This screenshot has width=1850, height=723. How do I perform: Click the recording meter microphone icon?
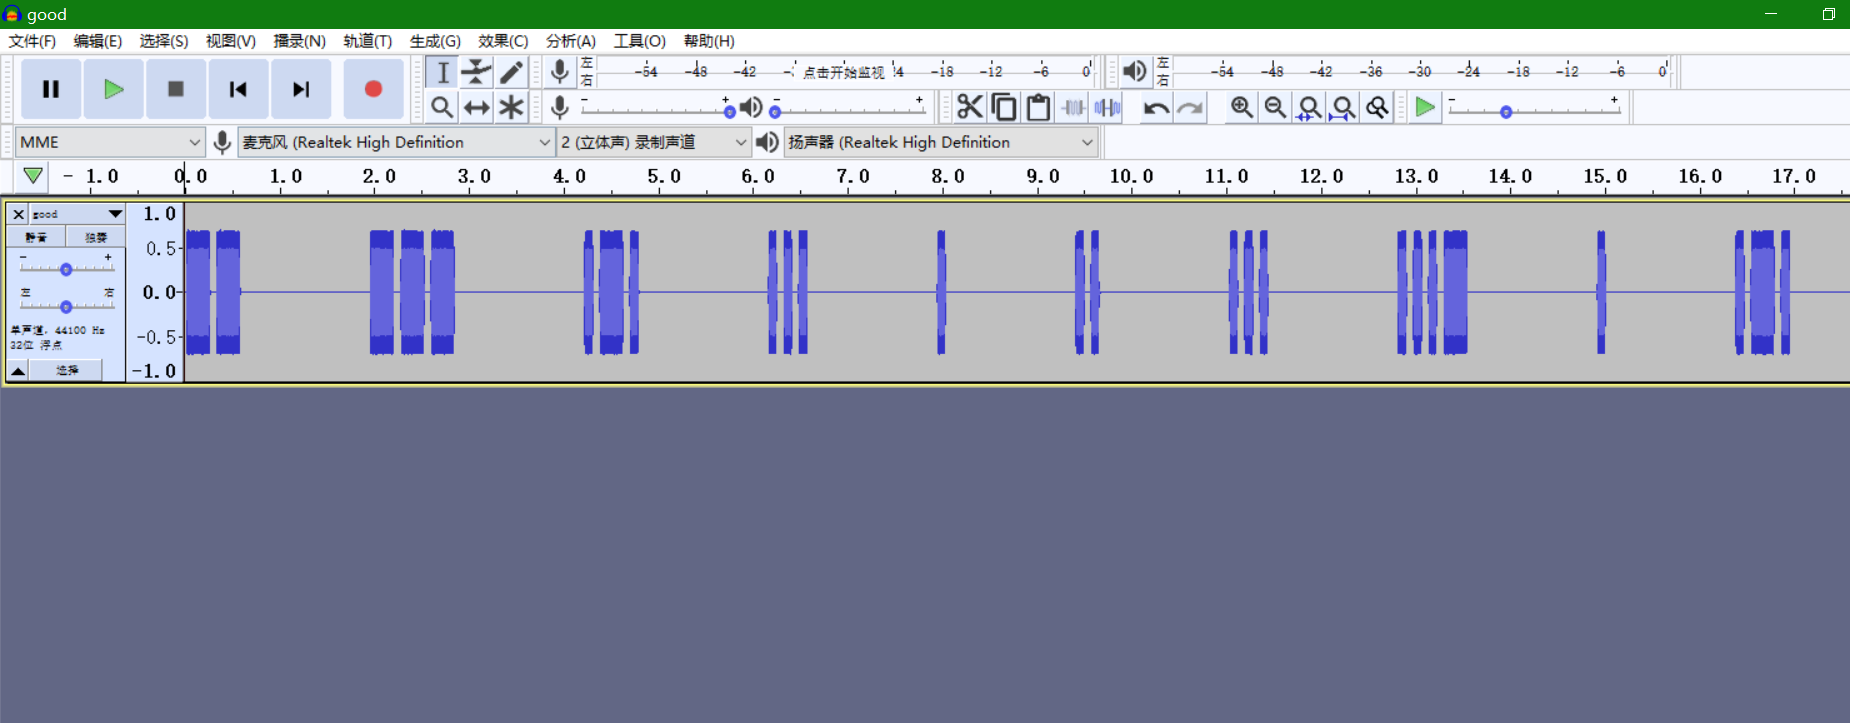(560, 71)
